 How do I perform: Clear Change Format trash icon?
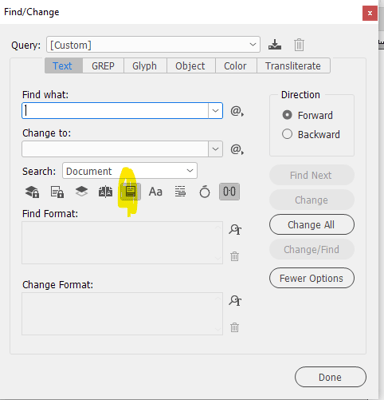tap(235, 327)
